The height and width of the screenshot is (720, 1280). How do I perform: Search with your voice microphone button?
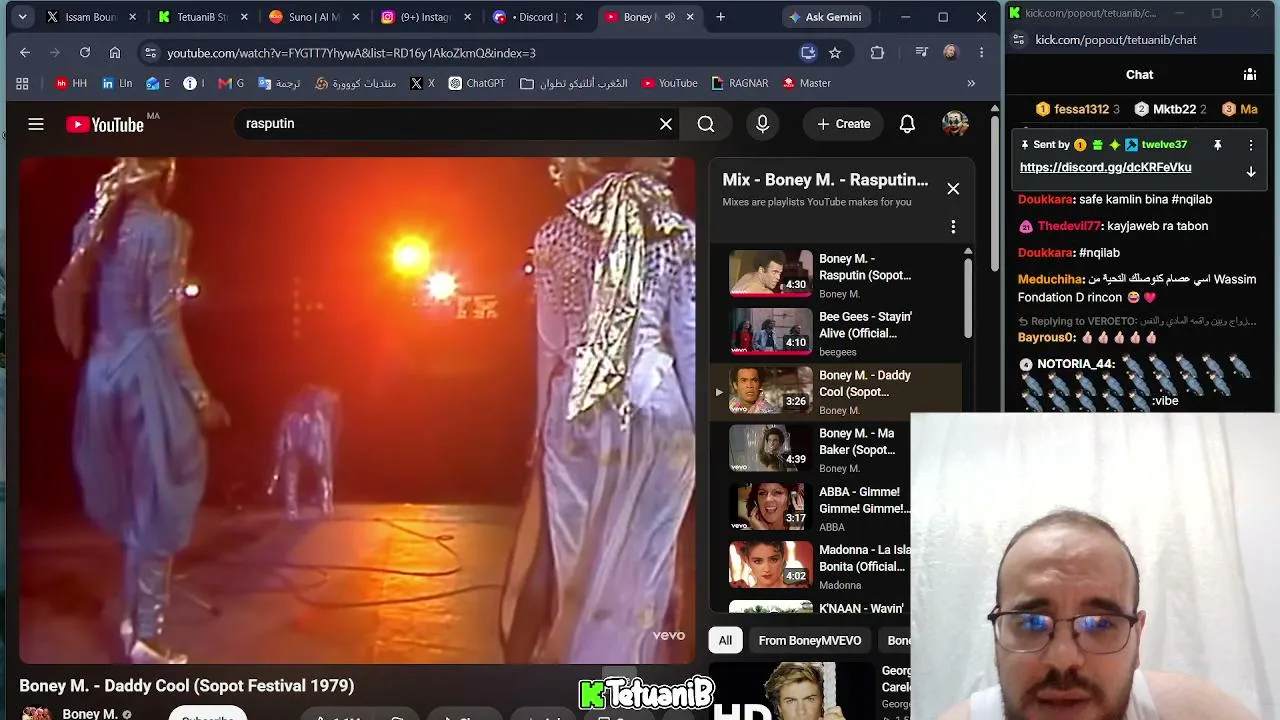click(x=763, y=124)
